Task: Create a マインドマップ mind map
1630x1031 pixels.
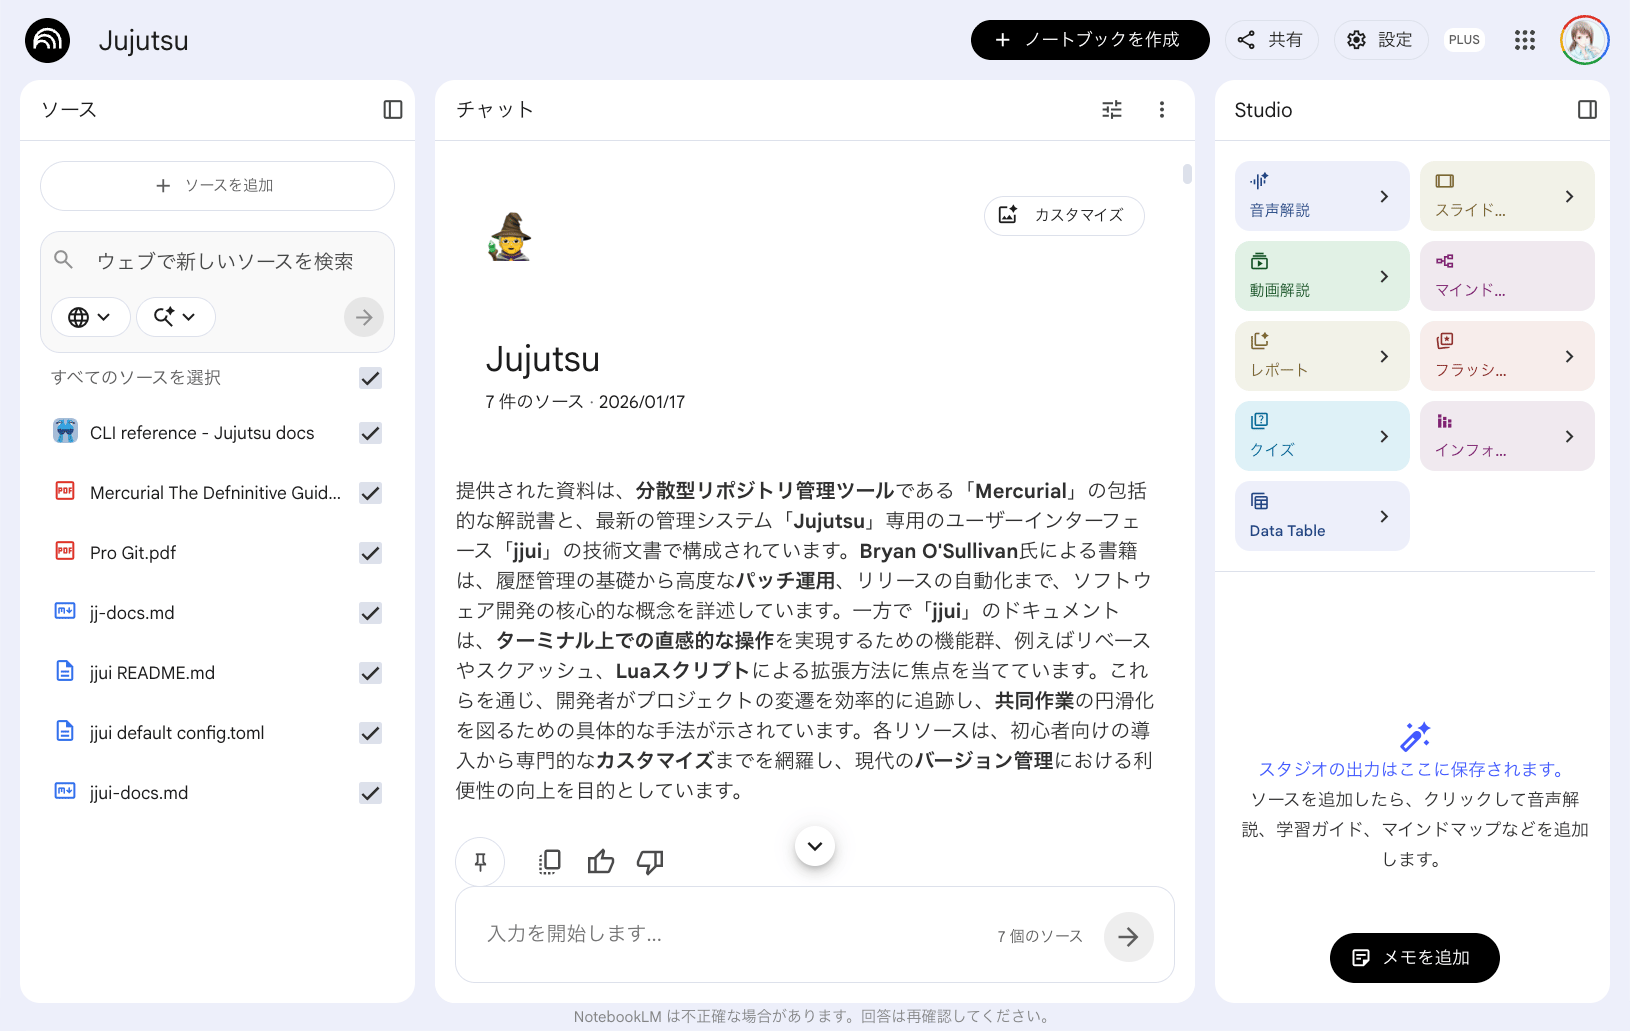Action: click(x=1507, y=275)
